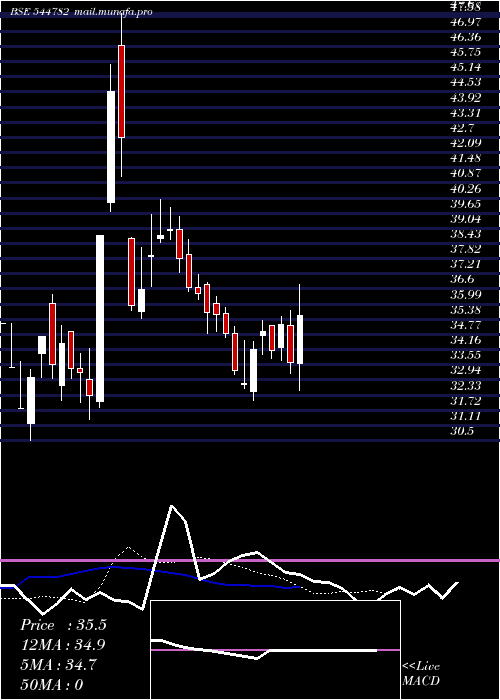Click the 50MA : 0 readout

tap(52, 684)
